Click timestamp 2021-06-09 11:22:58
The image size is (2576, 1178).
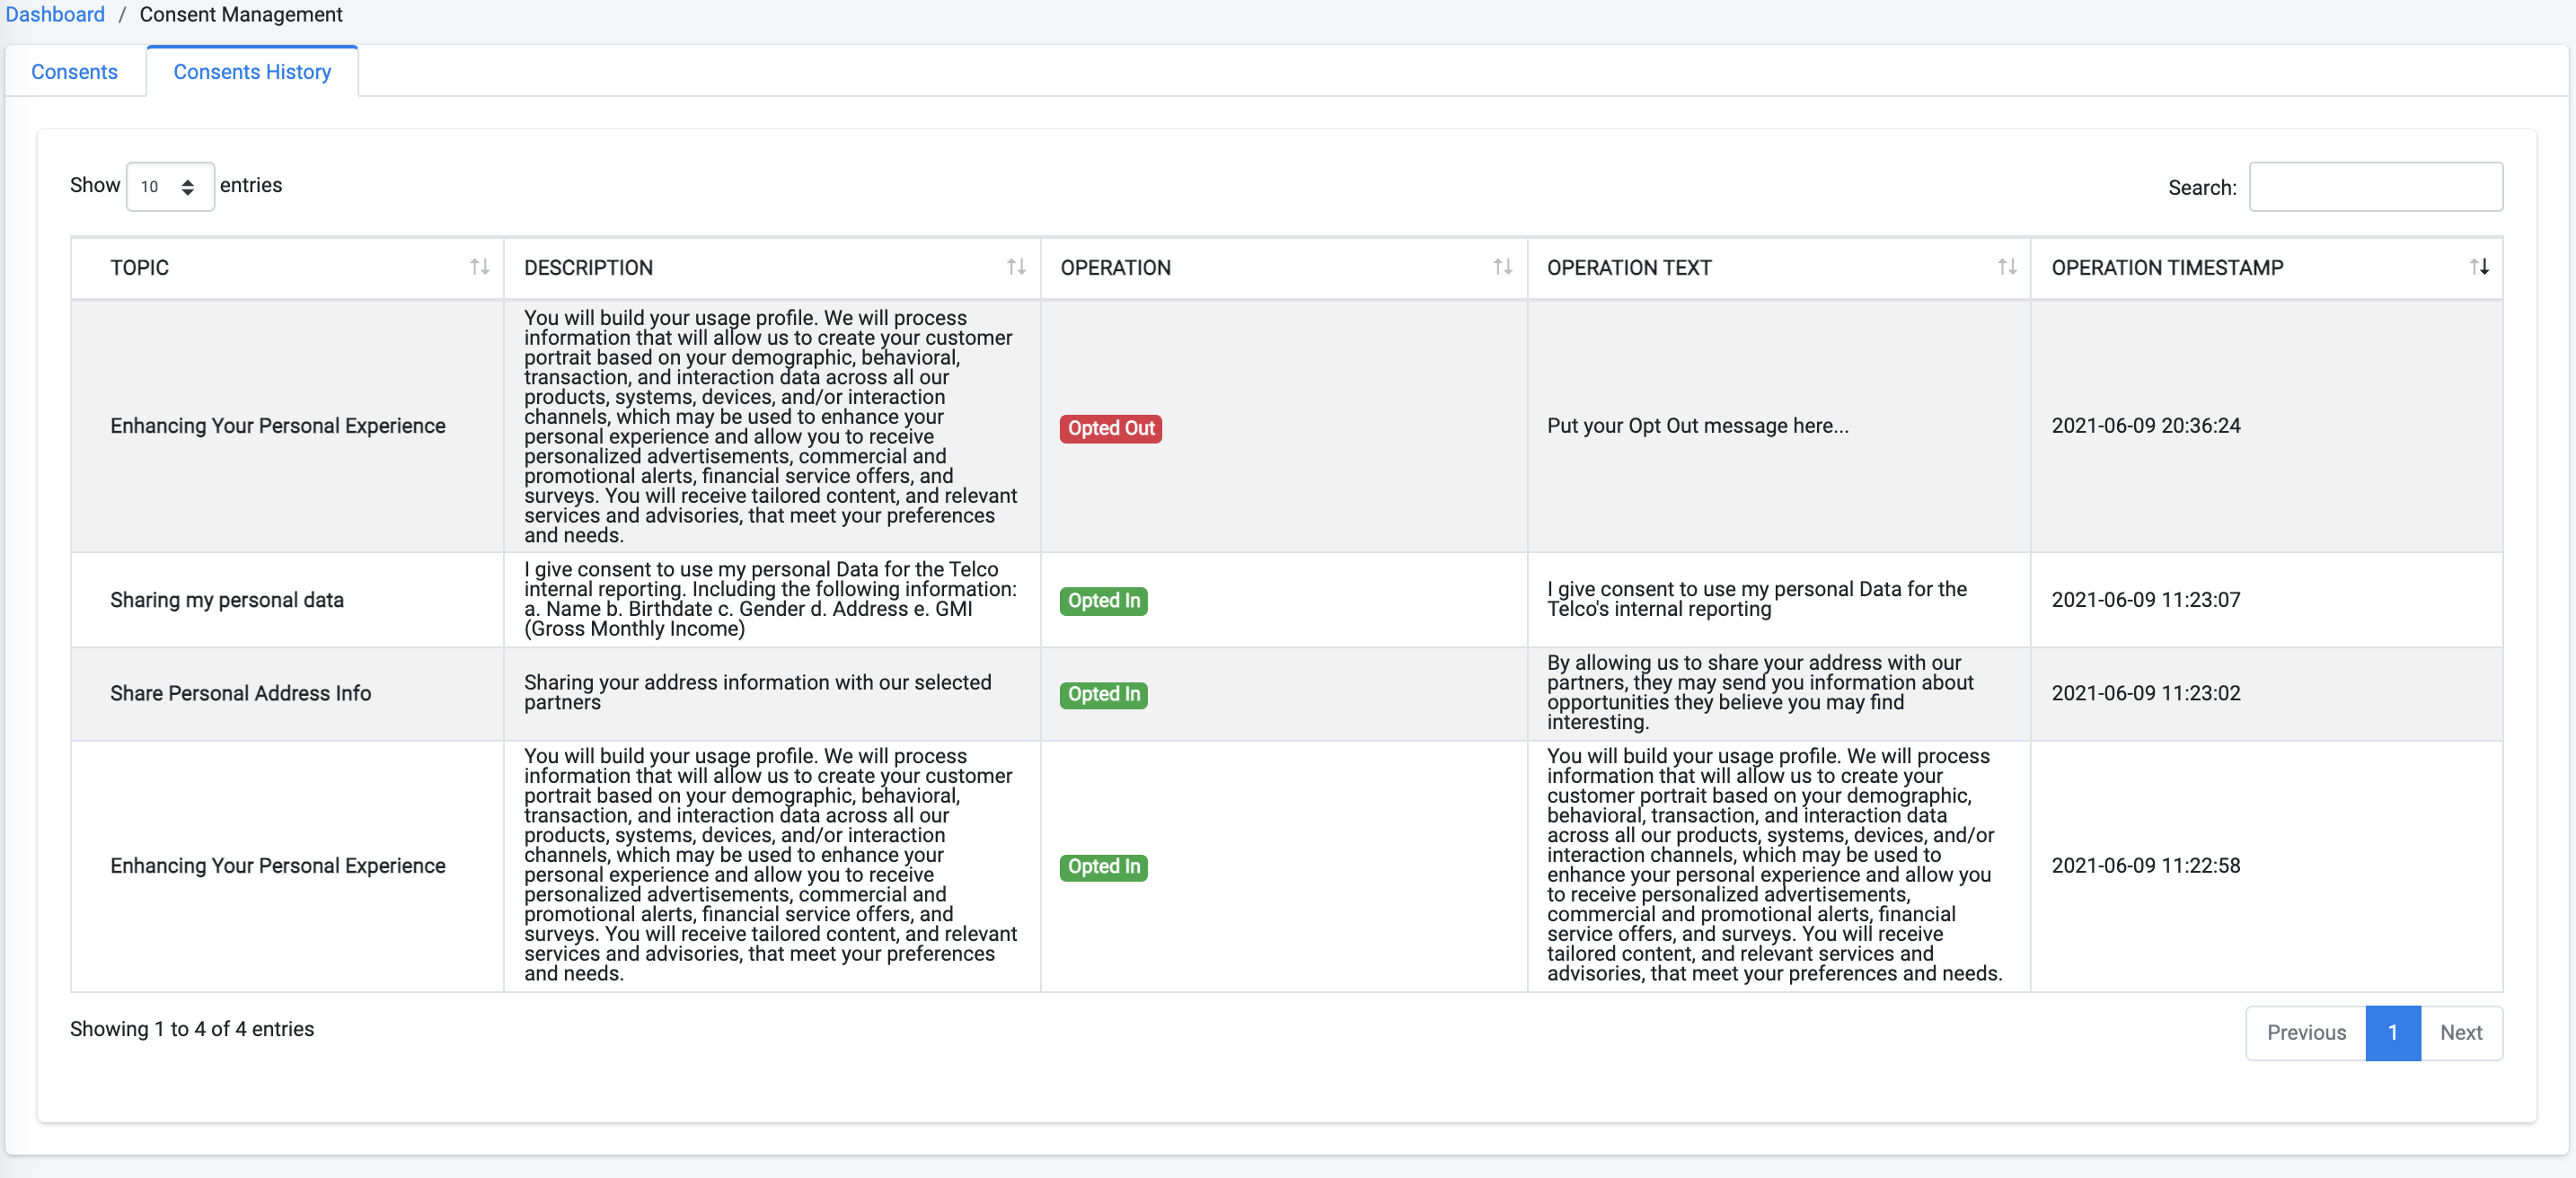2146,865
